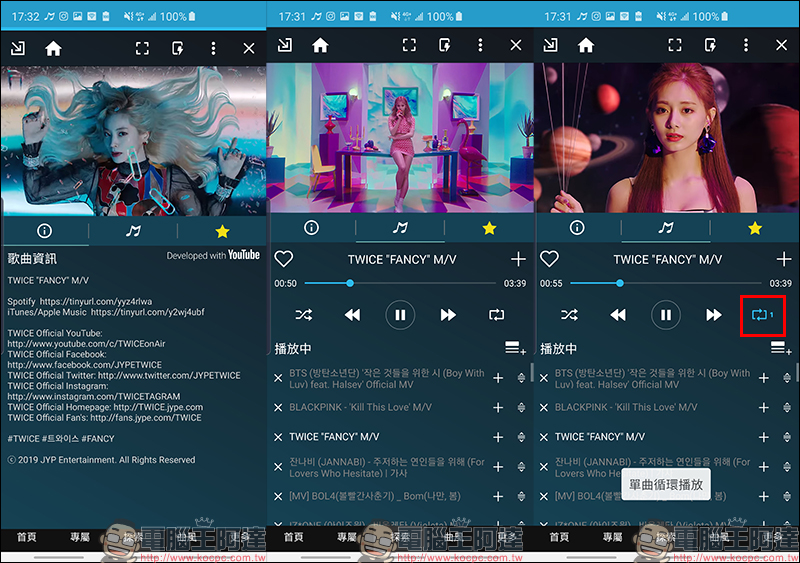The width and height of the screenshot is (800, 563).
Task: Open TWICE Official YouTube link
Action: coord(86,344)
